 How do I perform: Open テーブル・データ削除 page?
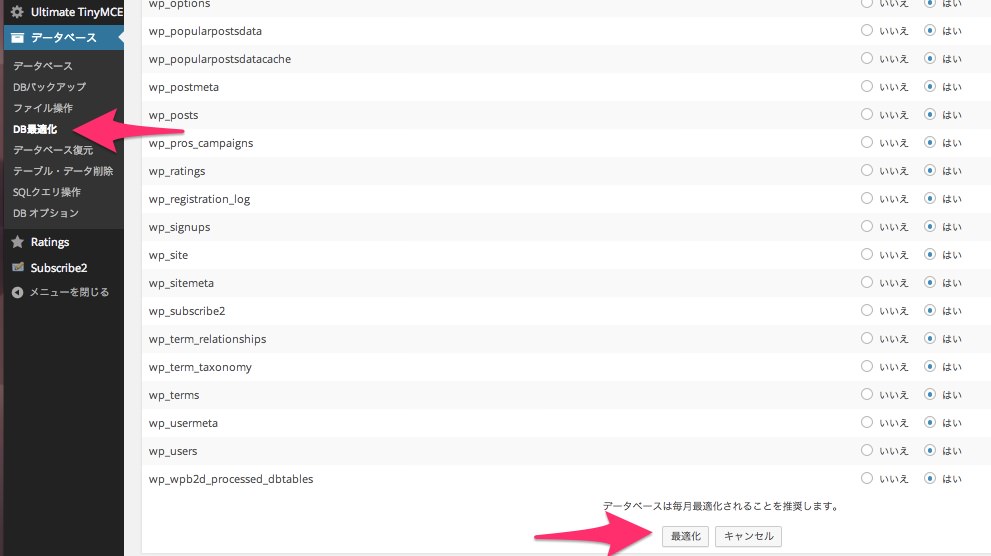pos(63,171)
